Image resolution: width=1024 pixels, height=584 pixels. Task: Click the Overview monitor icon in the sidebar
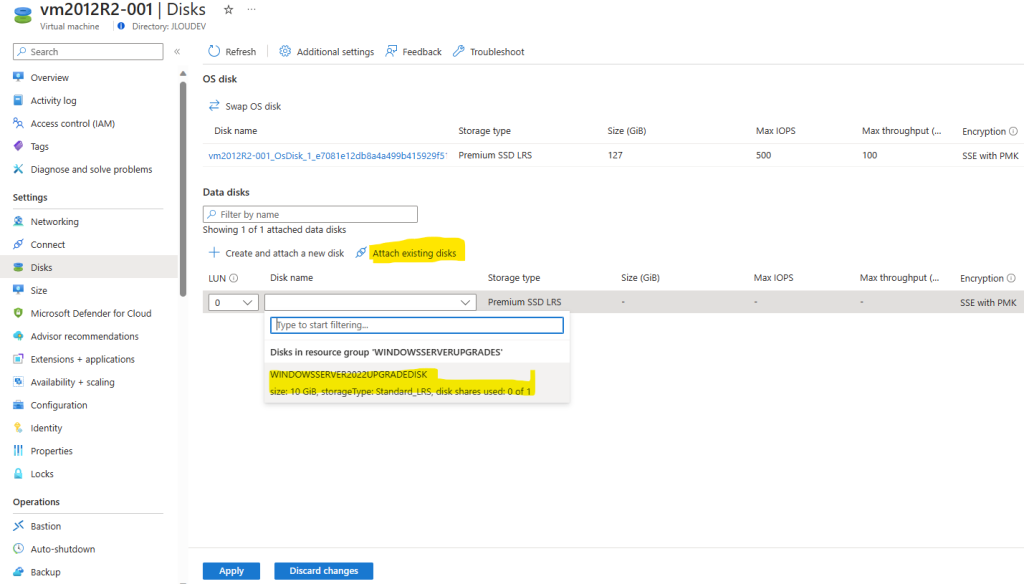[18, 77]
